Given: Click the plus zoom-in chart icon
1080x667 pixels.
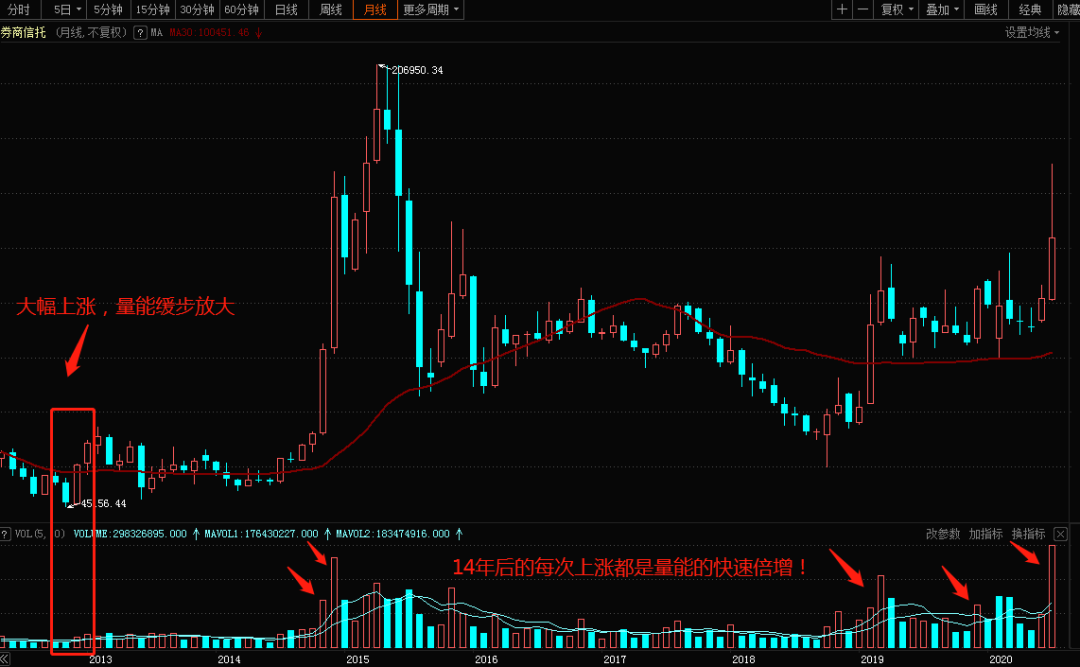Looking at the screenshot, I should pos(842,10).
